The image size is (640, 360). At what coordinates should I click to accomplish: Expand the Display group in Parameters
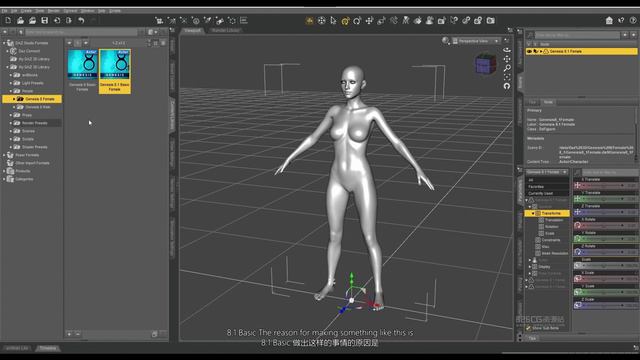(530, 267)
